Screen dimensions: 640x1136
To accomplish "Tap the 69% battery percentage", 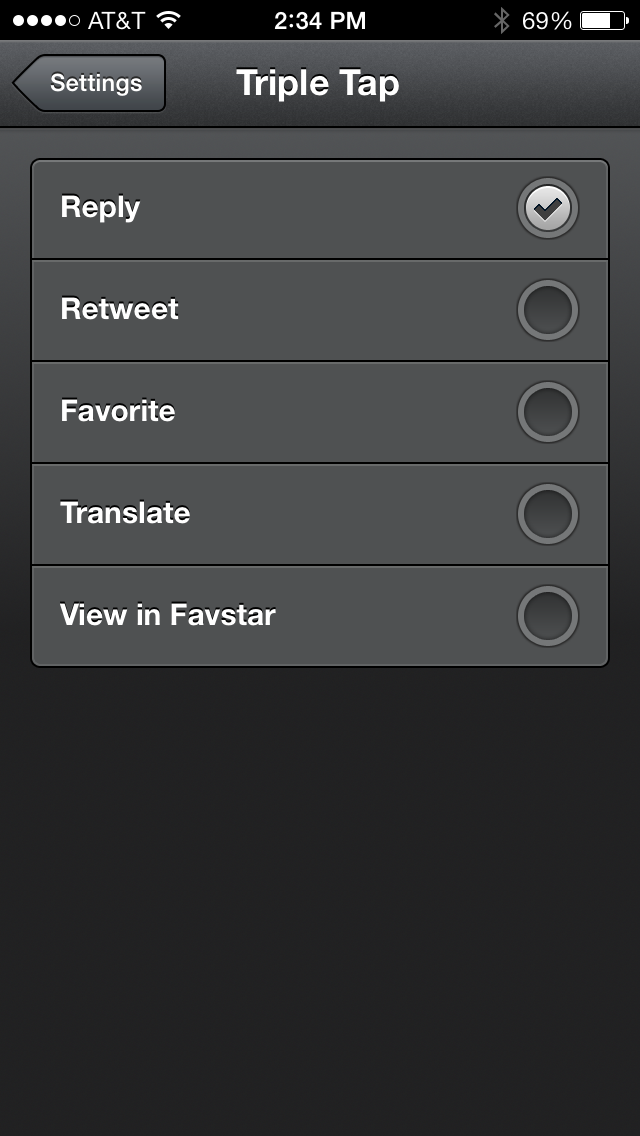I will (546, 20).
